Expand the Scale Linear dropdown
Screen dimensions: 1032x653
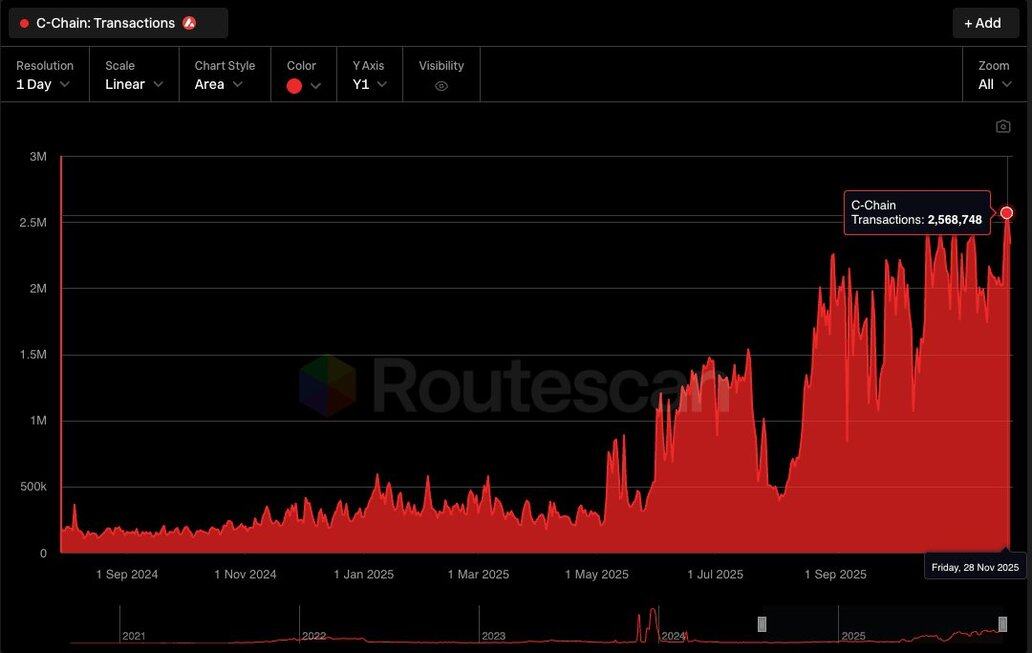[x=134, y=84]
